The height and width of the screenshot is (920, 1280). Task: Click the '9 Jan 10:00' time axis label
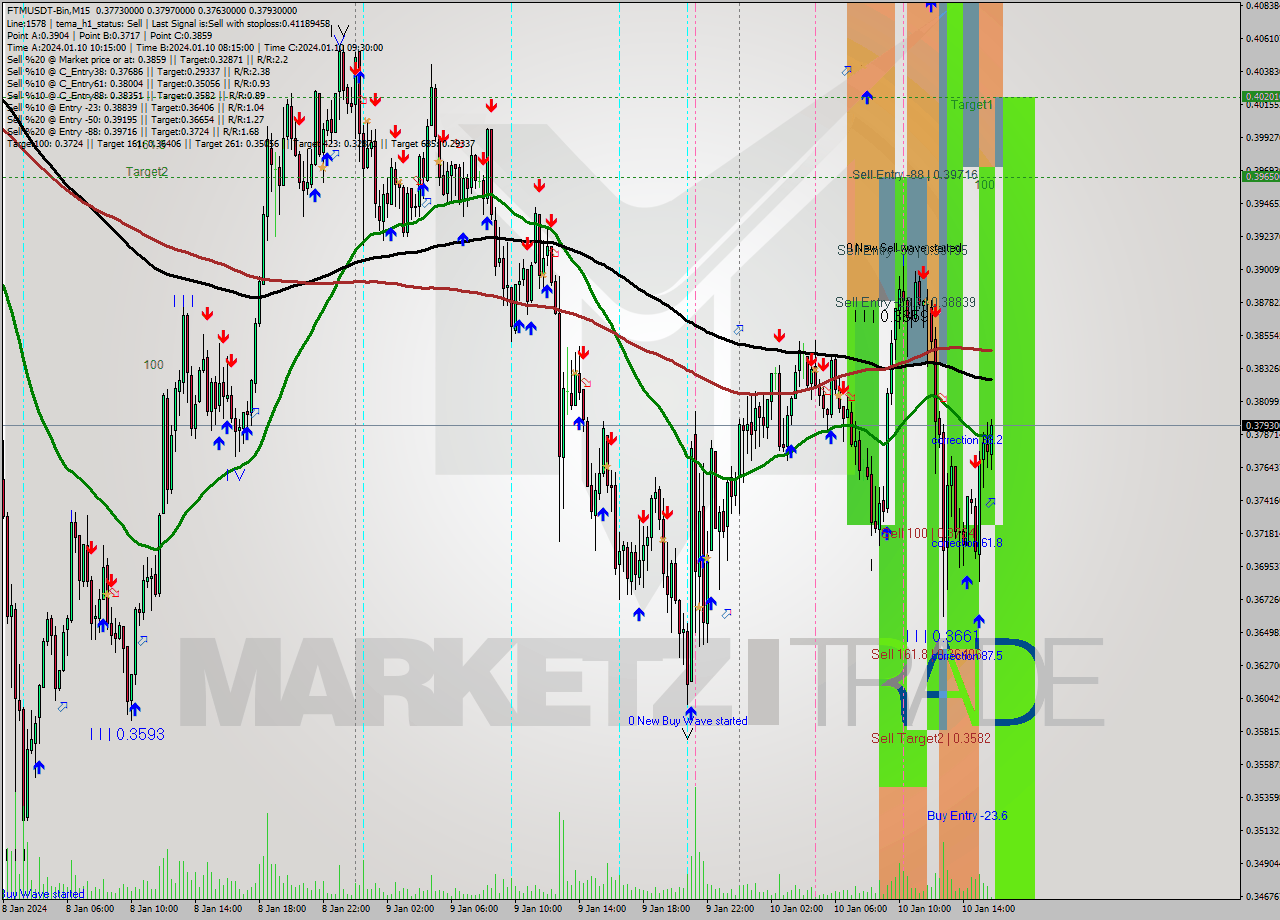click(x=537, y=910)
